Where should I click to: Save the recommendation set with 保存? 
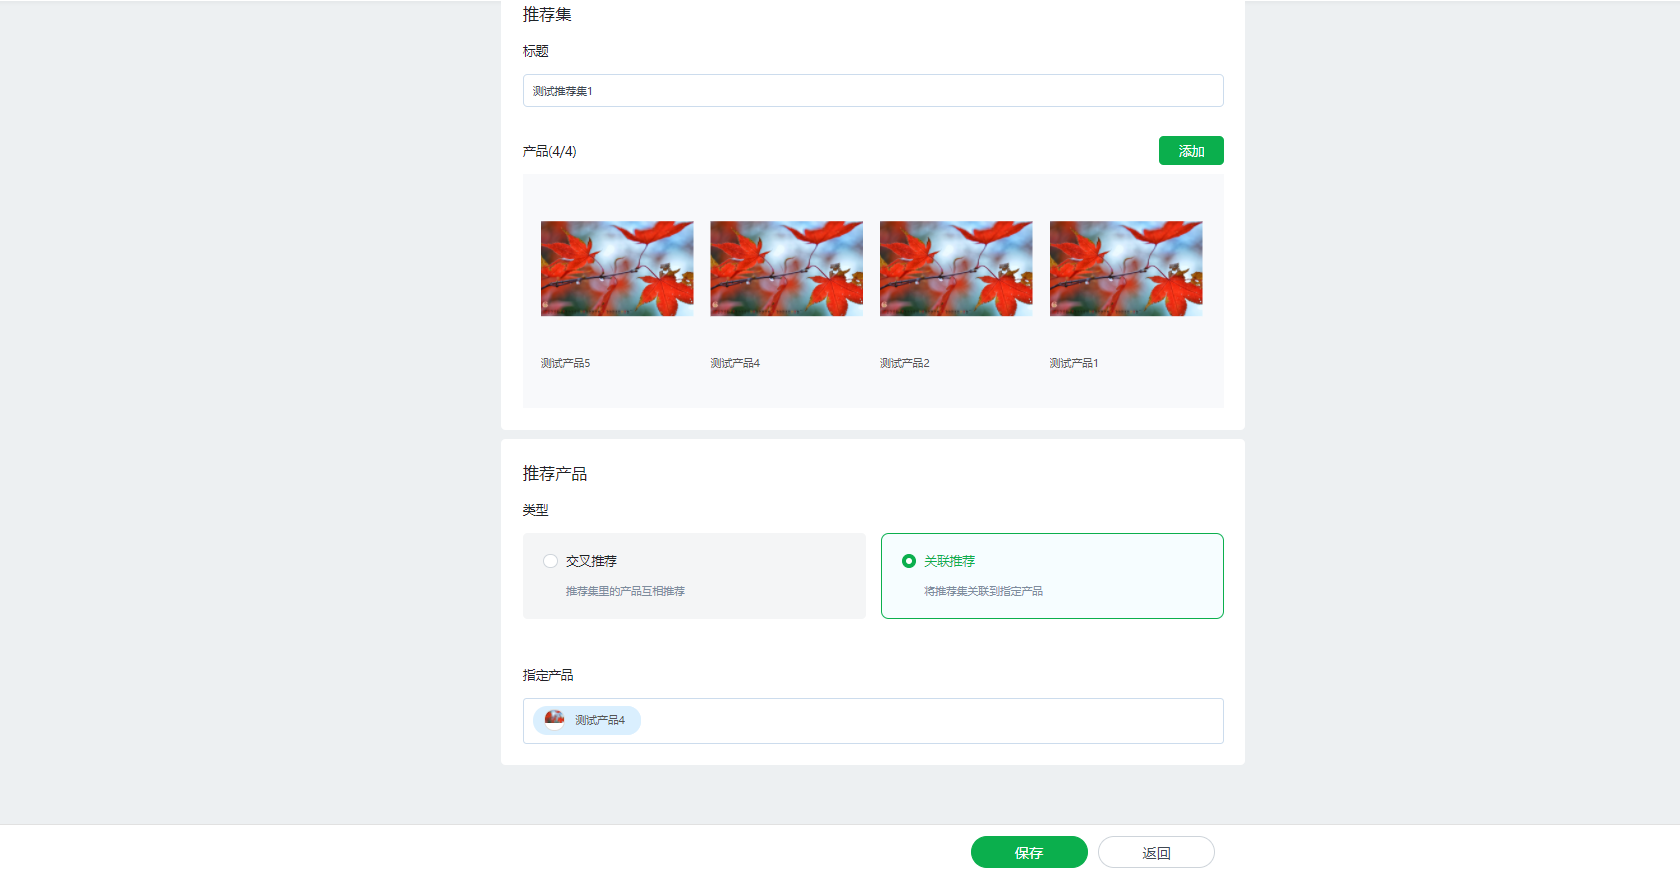1029,852
